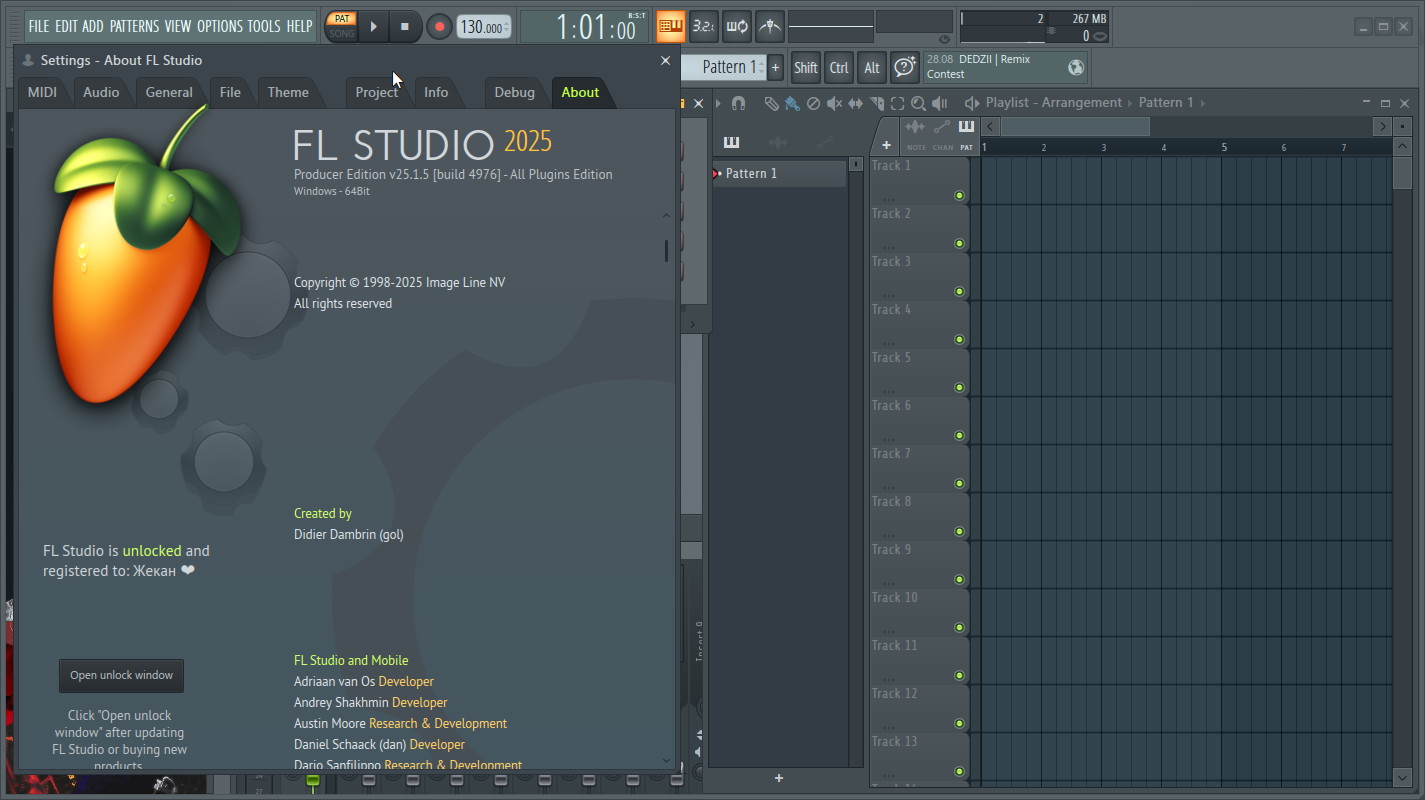Mute Track 5 using green light
This screenshot has height=800, width=1425.
click(960, 388)
